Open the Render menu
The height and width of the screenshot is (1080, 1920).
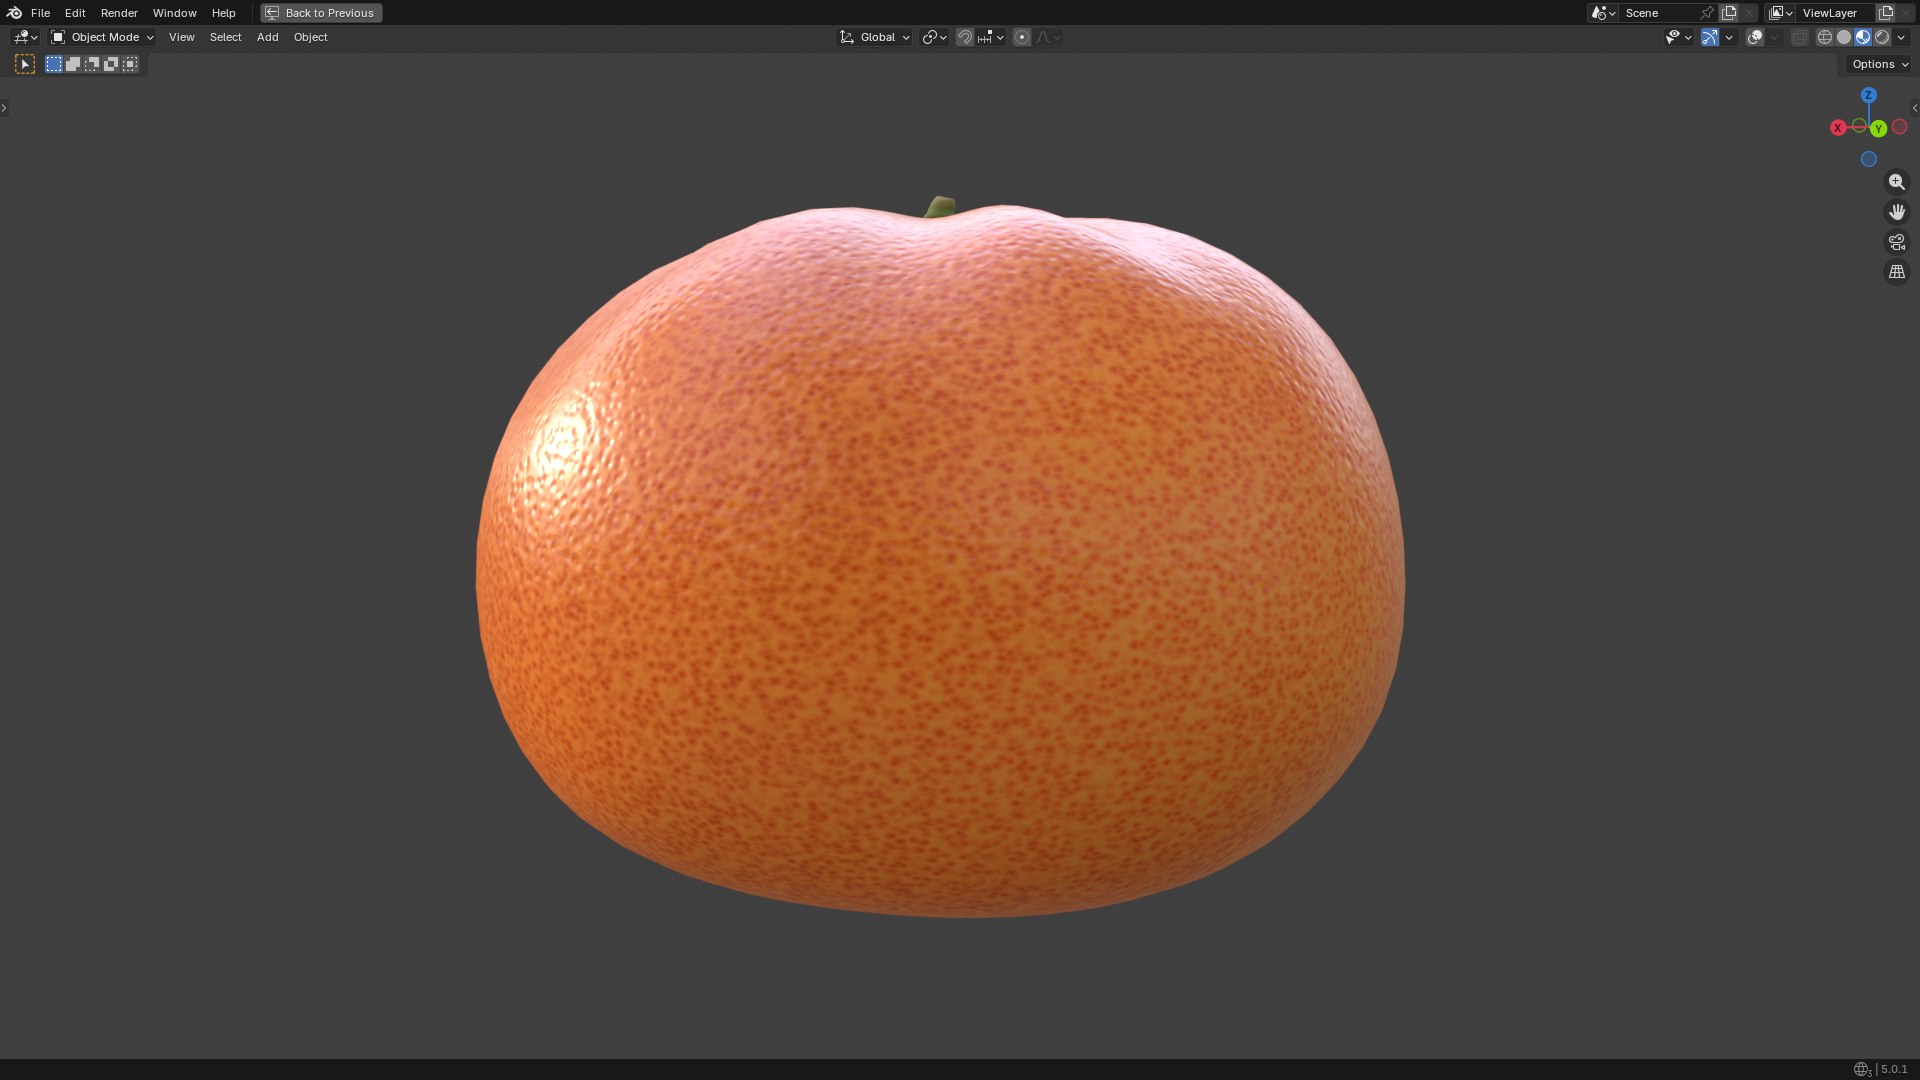pyautogui.click(x=119, y=13)
